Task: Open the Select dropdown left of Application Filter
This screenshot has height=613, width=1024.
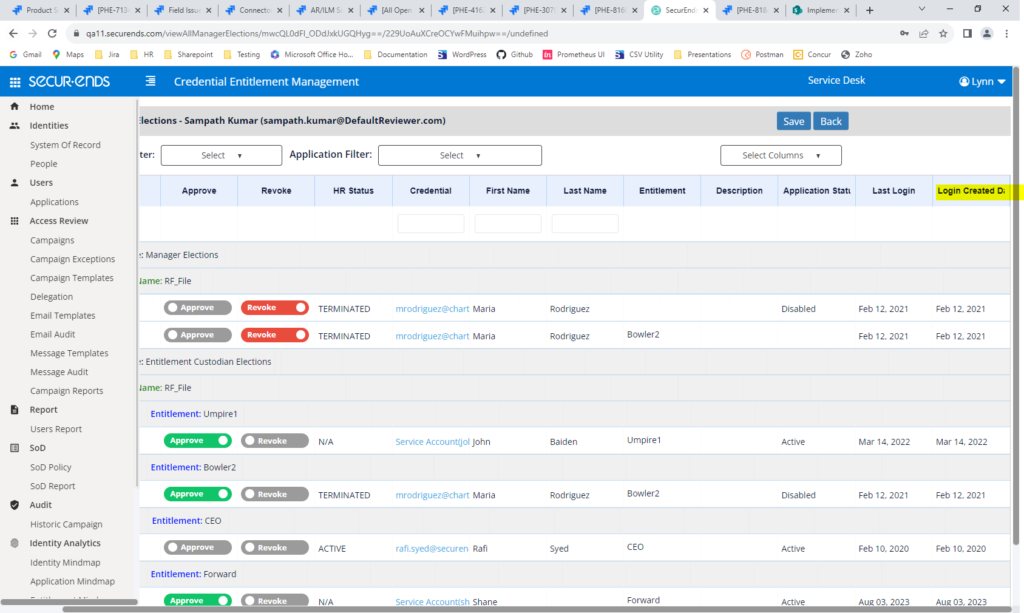Action: click(x=221, y=155)
